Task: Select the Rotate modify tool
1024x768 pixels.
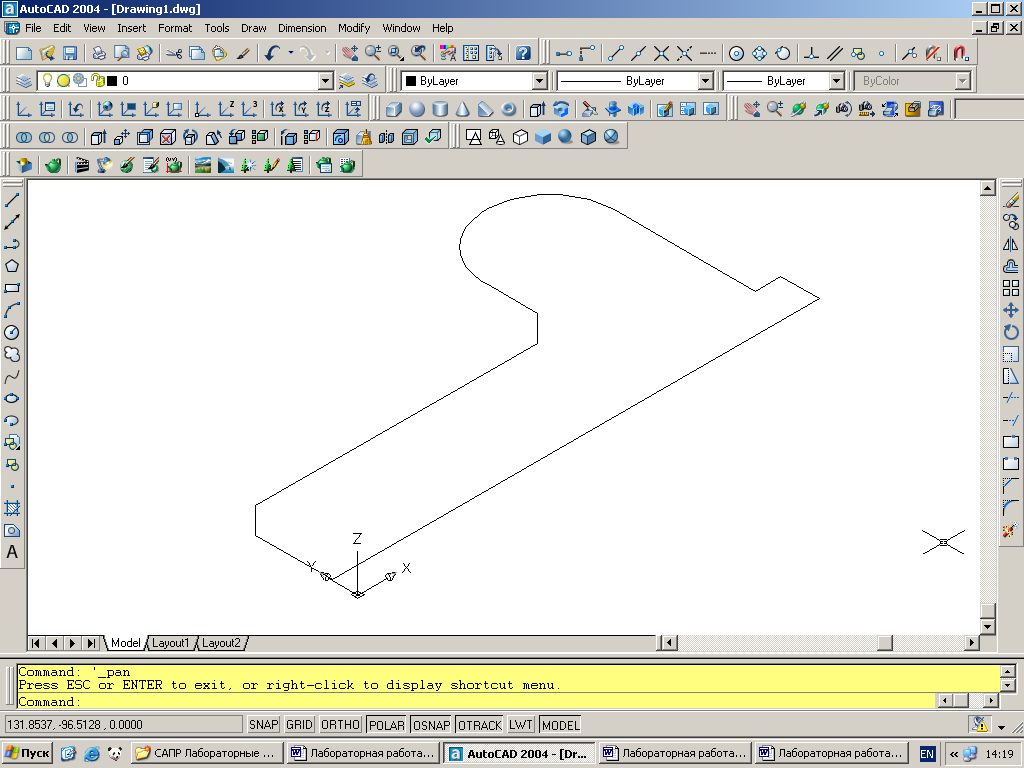Action: (x=1011, y=332)
